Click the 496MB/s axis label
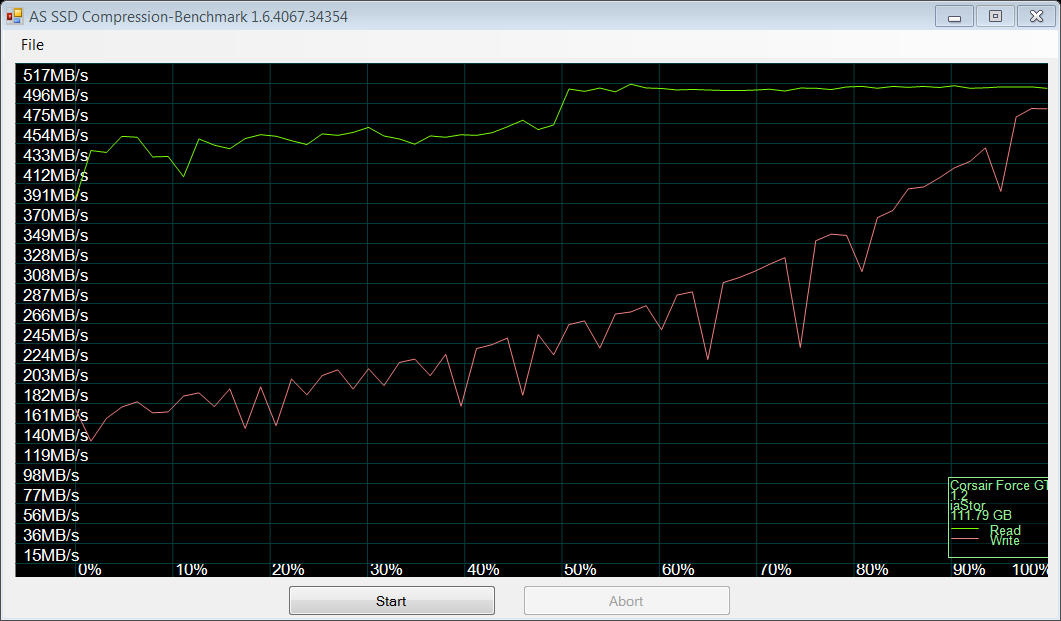The height and width of the screenshot is (621, 1061). (55, 95)
